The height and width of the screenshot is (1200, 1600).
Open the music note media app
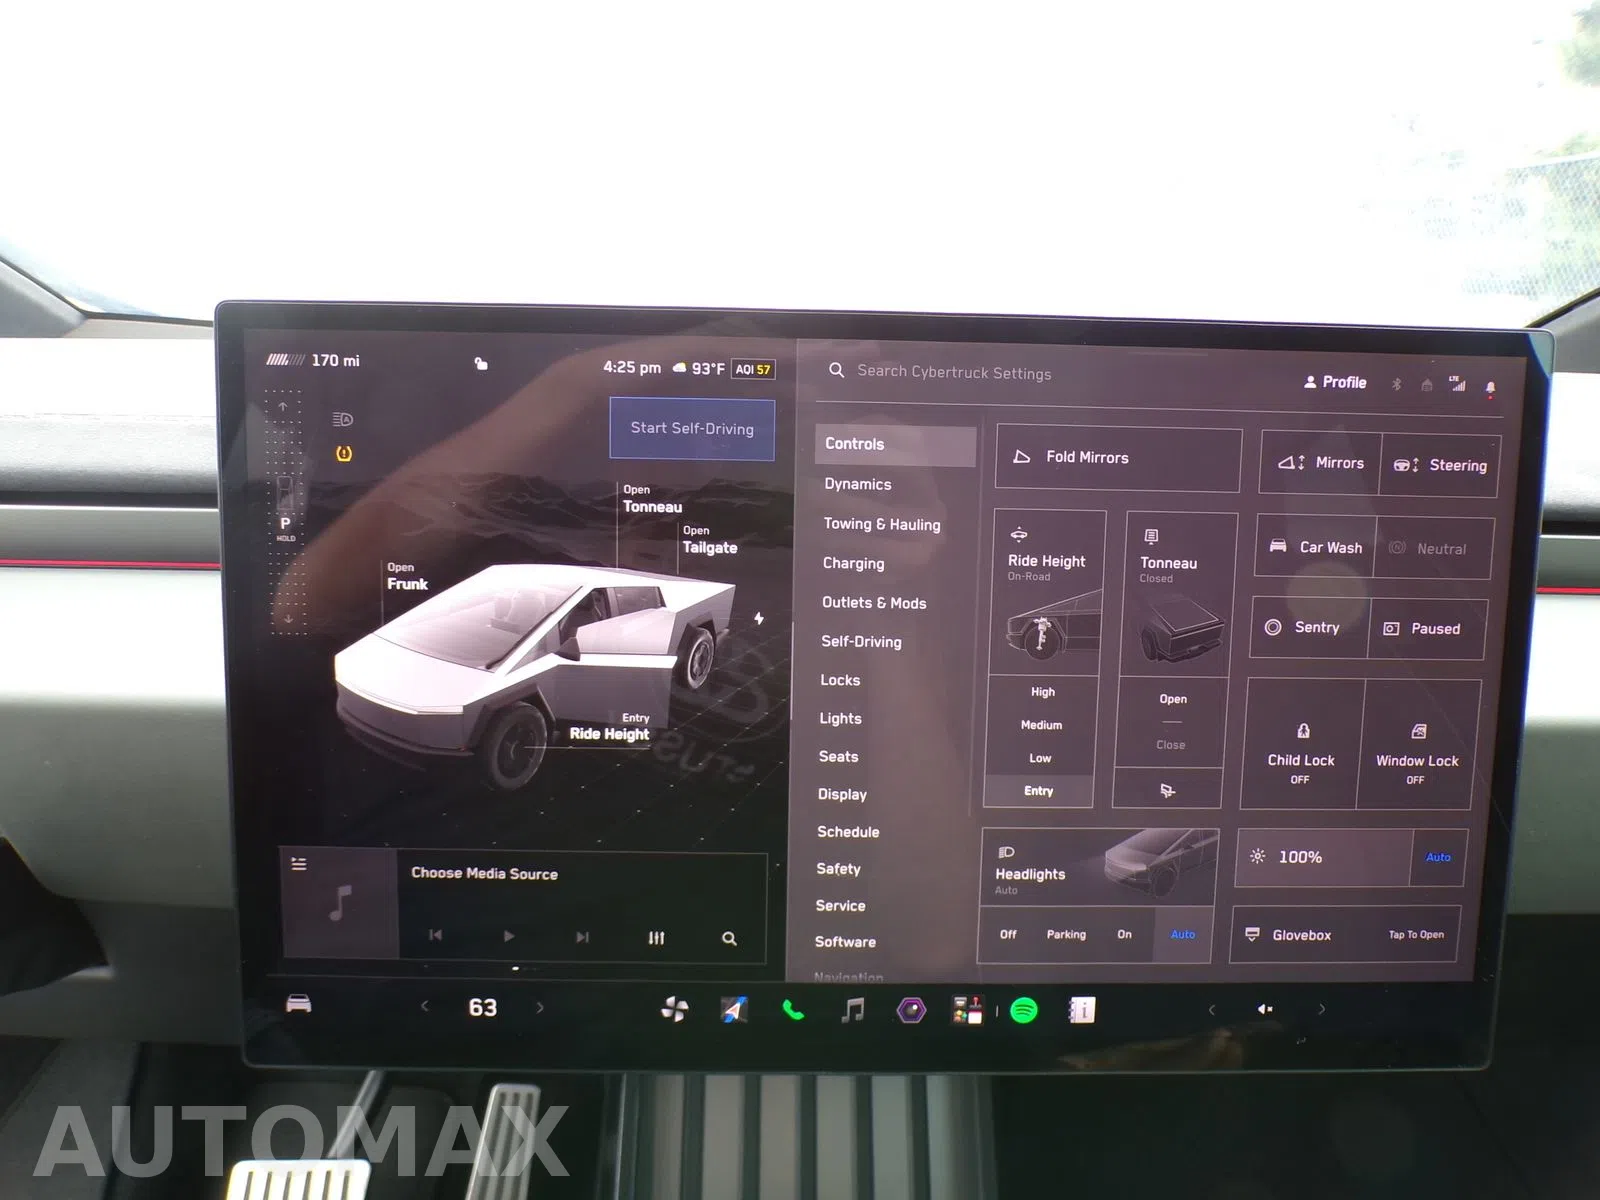point(852,1010)
